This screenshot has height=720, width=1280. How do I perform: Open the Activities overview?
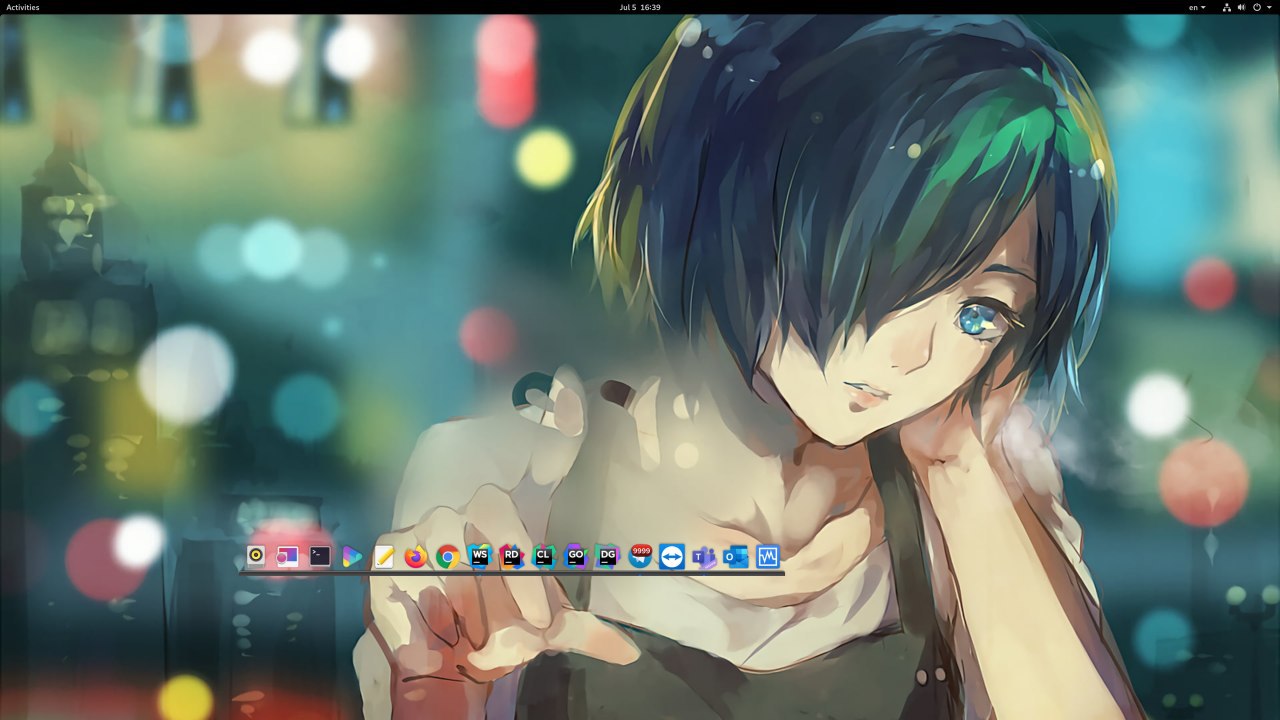click(x=23, y=7)
